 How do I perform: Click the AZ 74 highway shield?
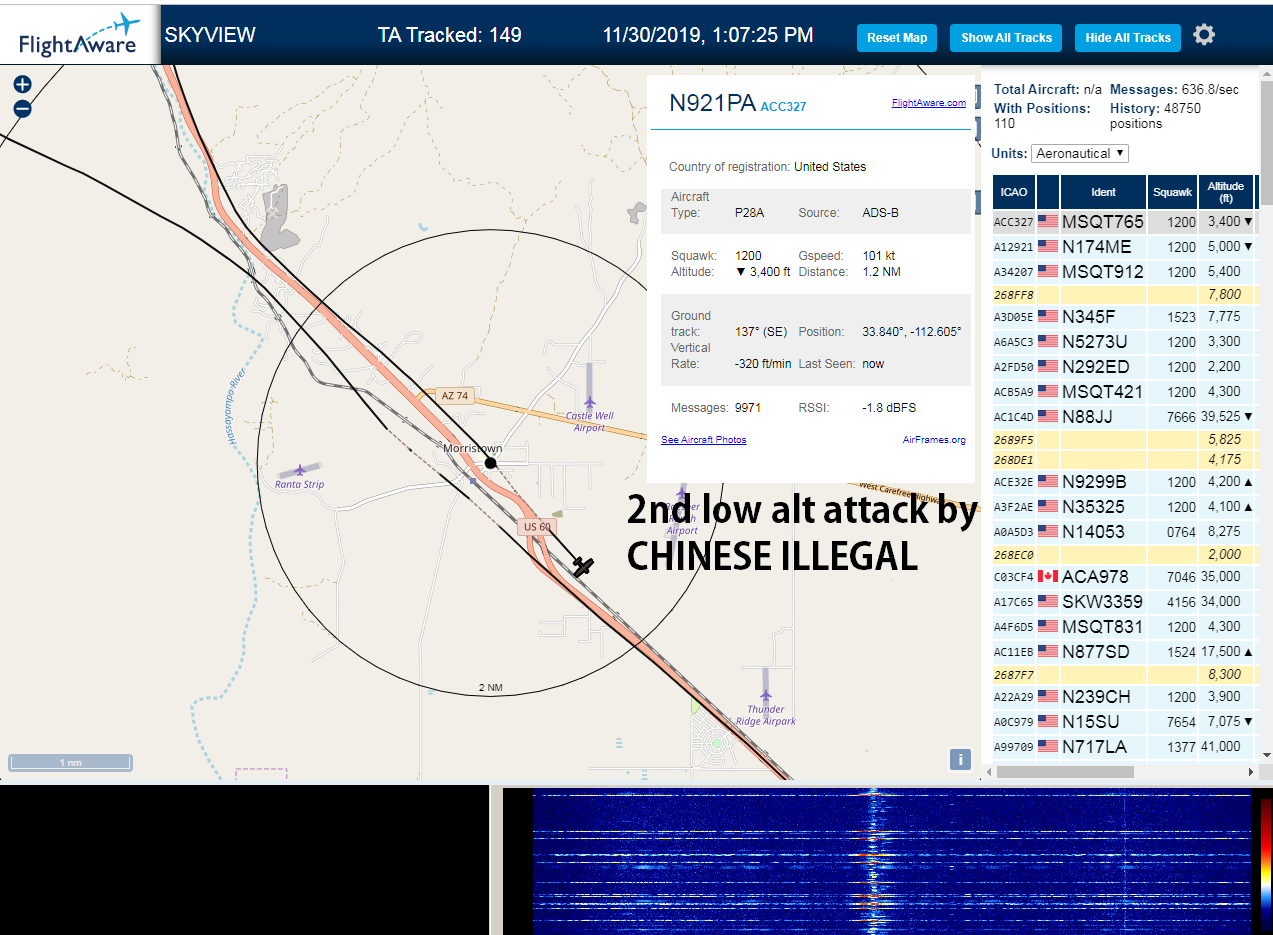pos(454,396)
